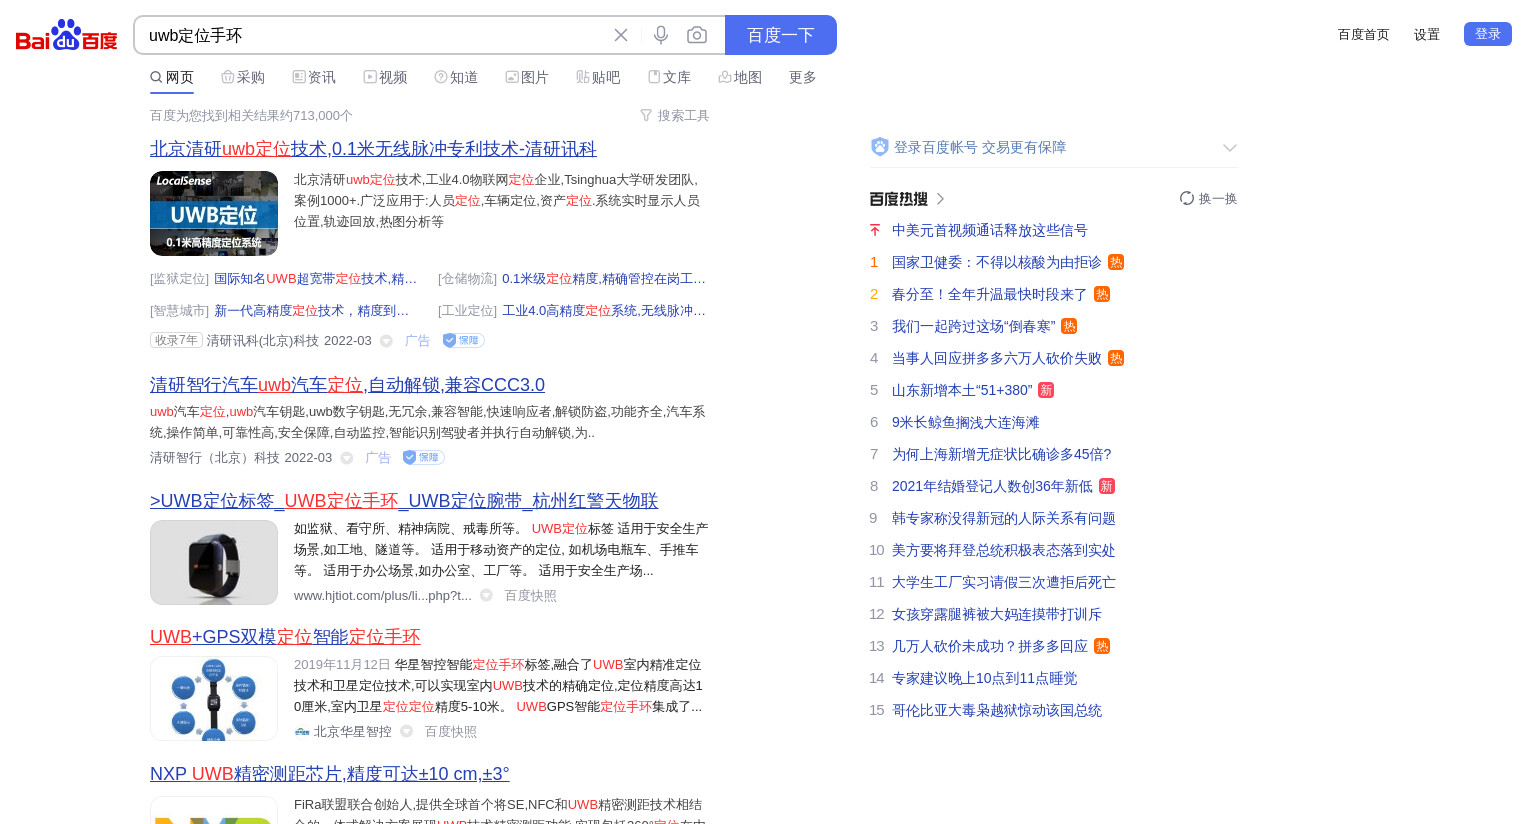Open hot topic 专家建议晚上10点到11点睡觉
The image size is (1536, 824).
point(985,678)
